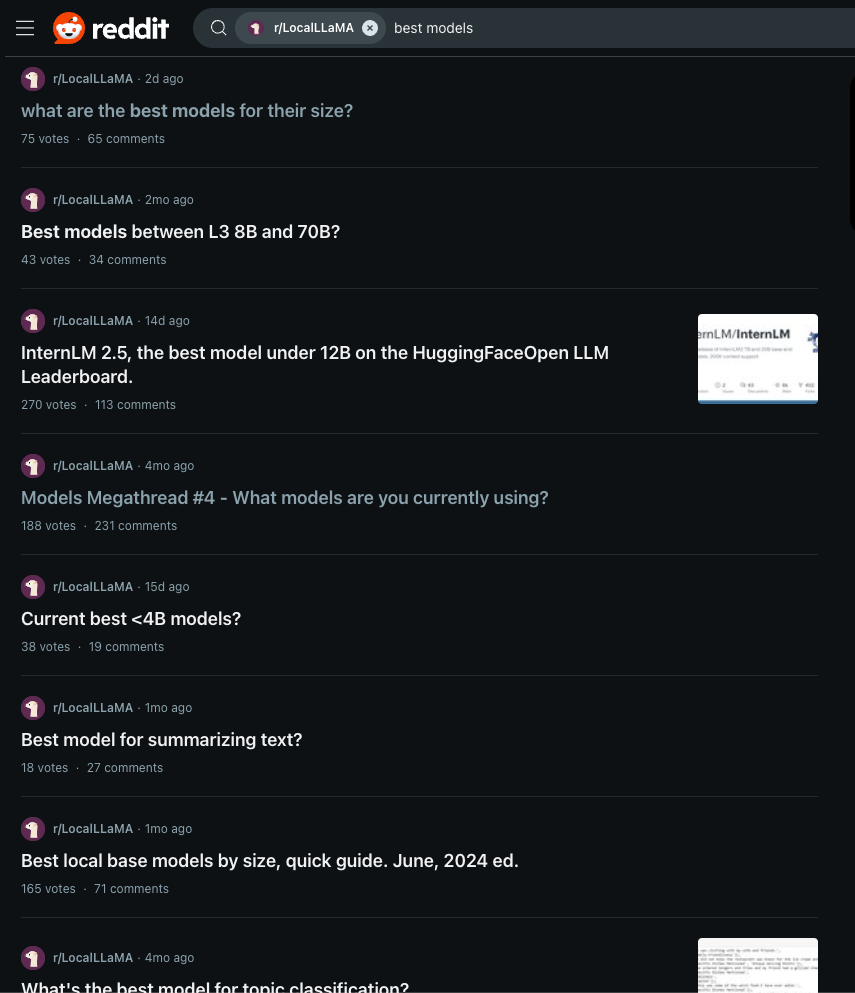The height and width of the screenshot is (993, 855).
Task: Click the topic classification post thumbnail
Action: click(x=757, y=965)
